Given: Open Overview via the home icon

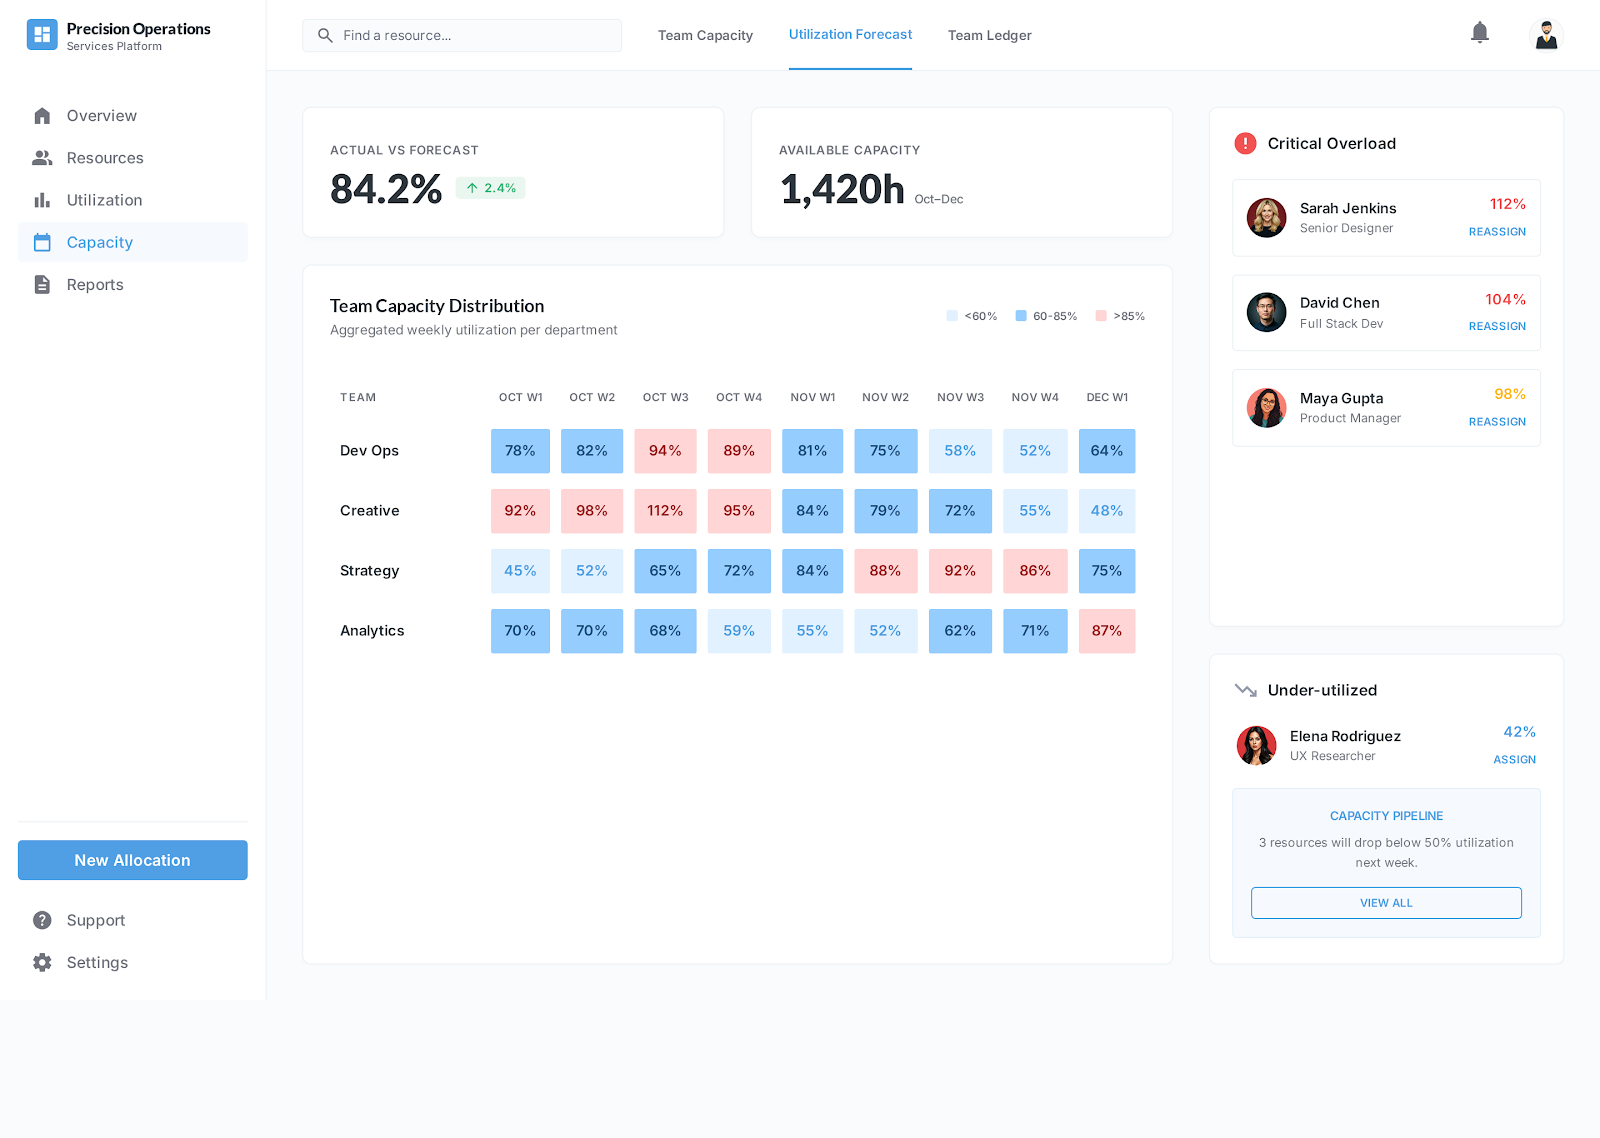Looking at the screenshot, I should click(x=42, y=116).
